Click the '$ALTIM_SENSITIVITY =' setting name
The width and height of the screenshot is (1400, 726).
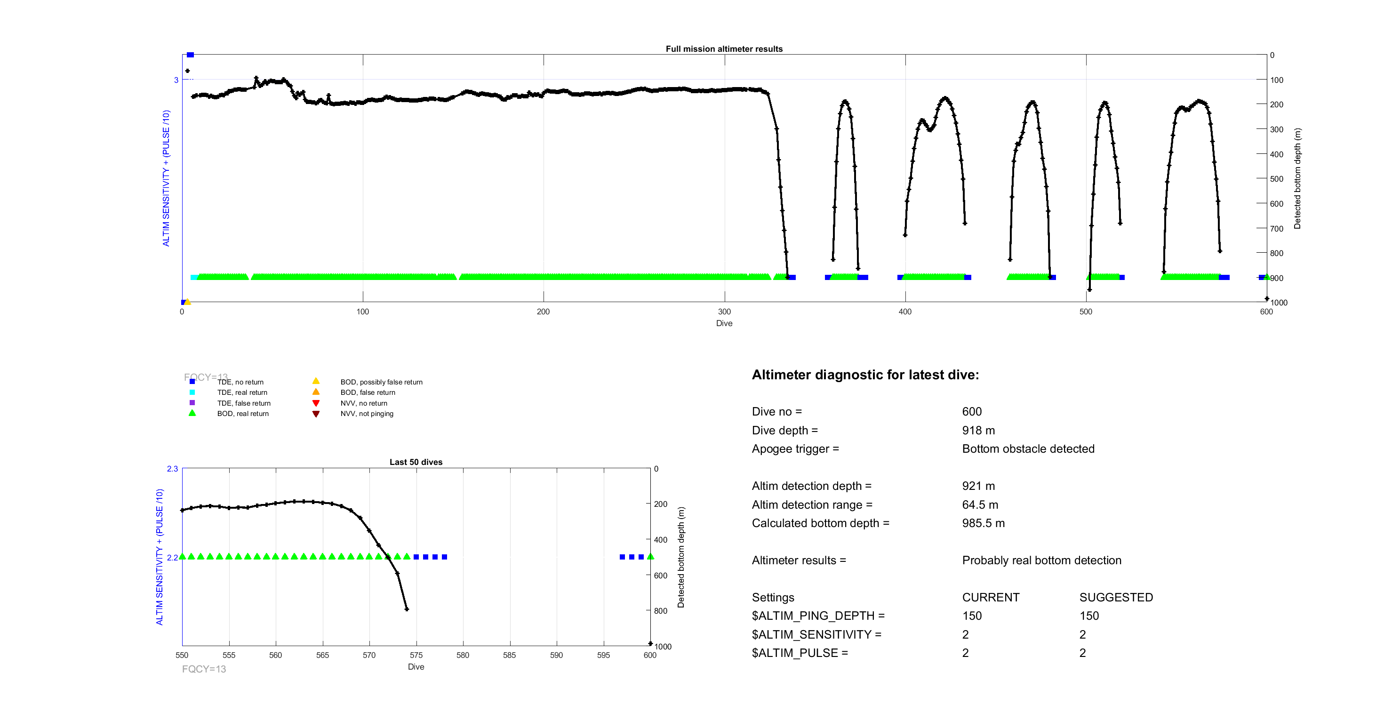point(817,635)
